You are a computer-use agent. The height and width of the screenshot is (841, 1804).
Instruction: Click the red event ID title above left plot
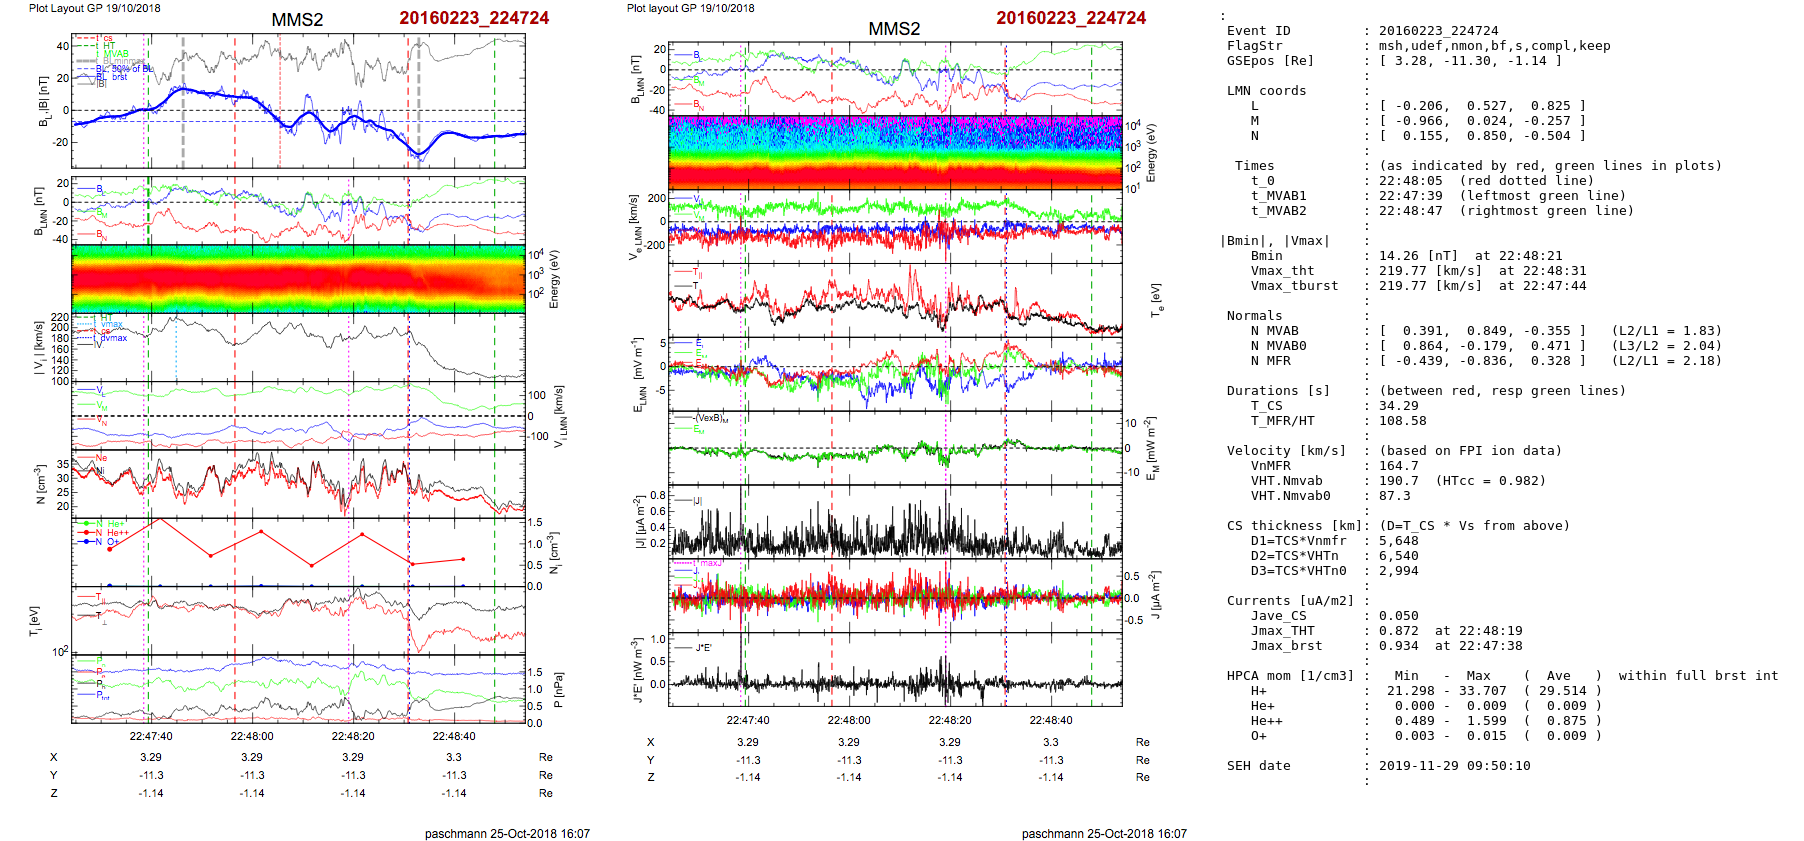(x=474, y=18)
